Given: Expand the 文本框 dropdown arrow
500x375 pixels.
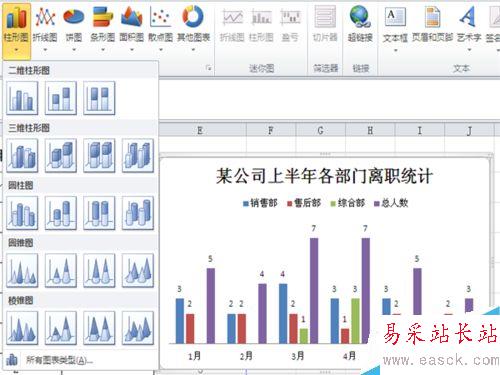Looking at the screenshot, I should (x=396, y=50).
